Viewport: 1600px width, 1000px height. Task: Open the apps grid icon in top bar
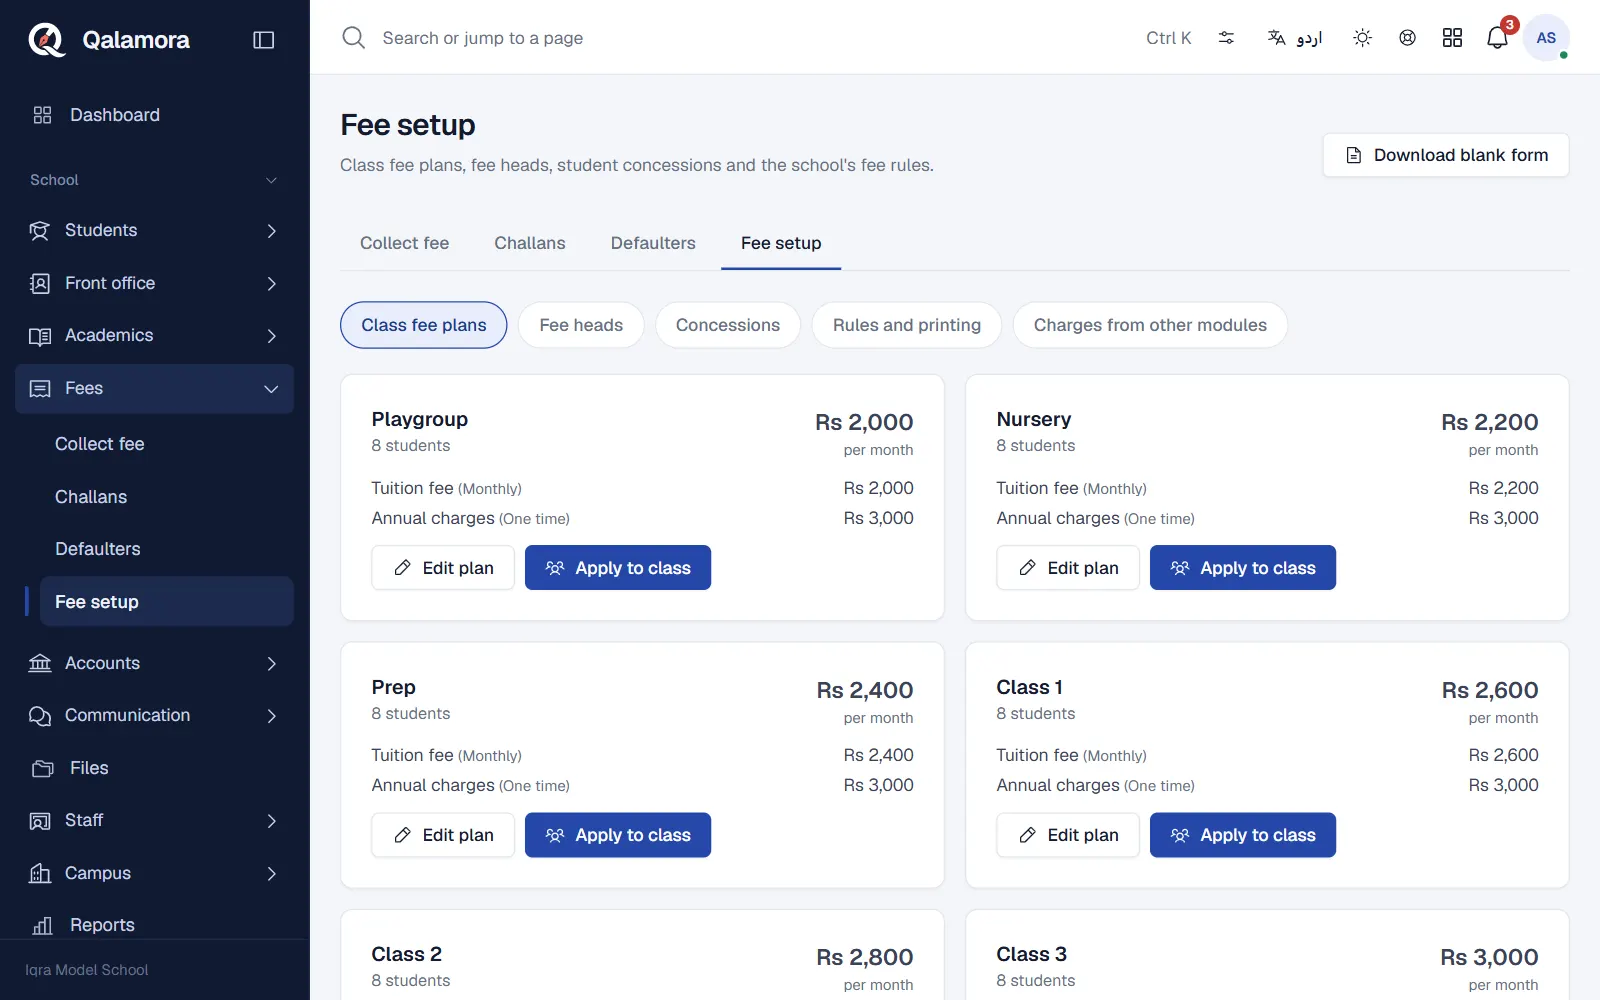tap(1452, 38)
